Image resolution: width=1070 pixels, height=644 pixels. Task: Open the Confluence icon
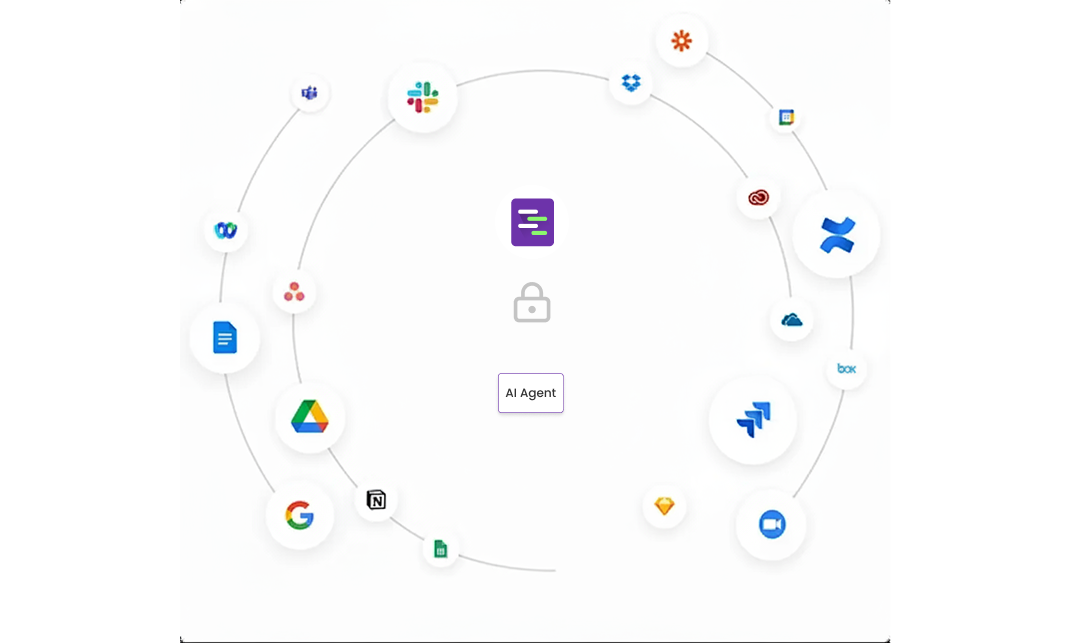[837, 235]
